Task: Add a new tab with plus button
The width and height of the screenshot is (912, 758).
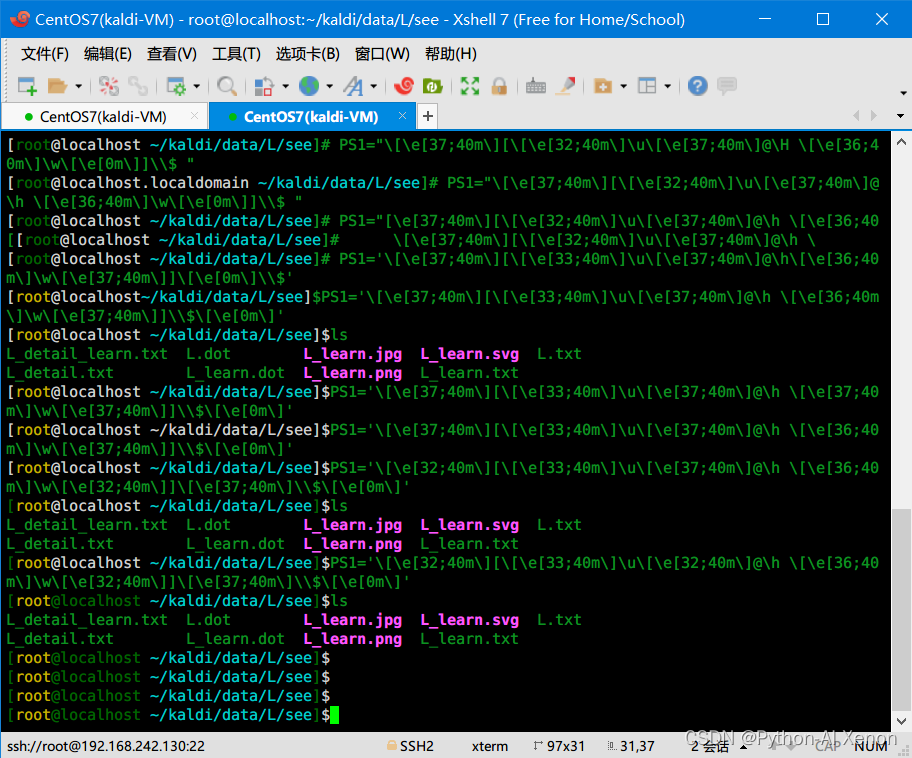Action: click(x=428, y=116)
